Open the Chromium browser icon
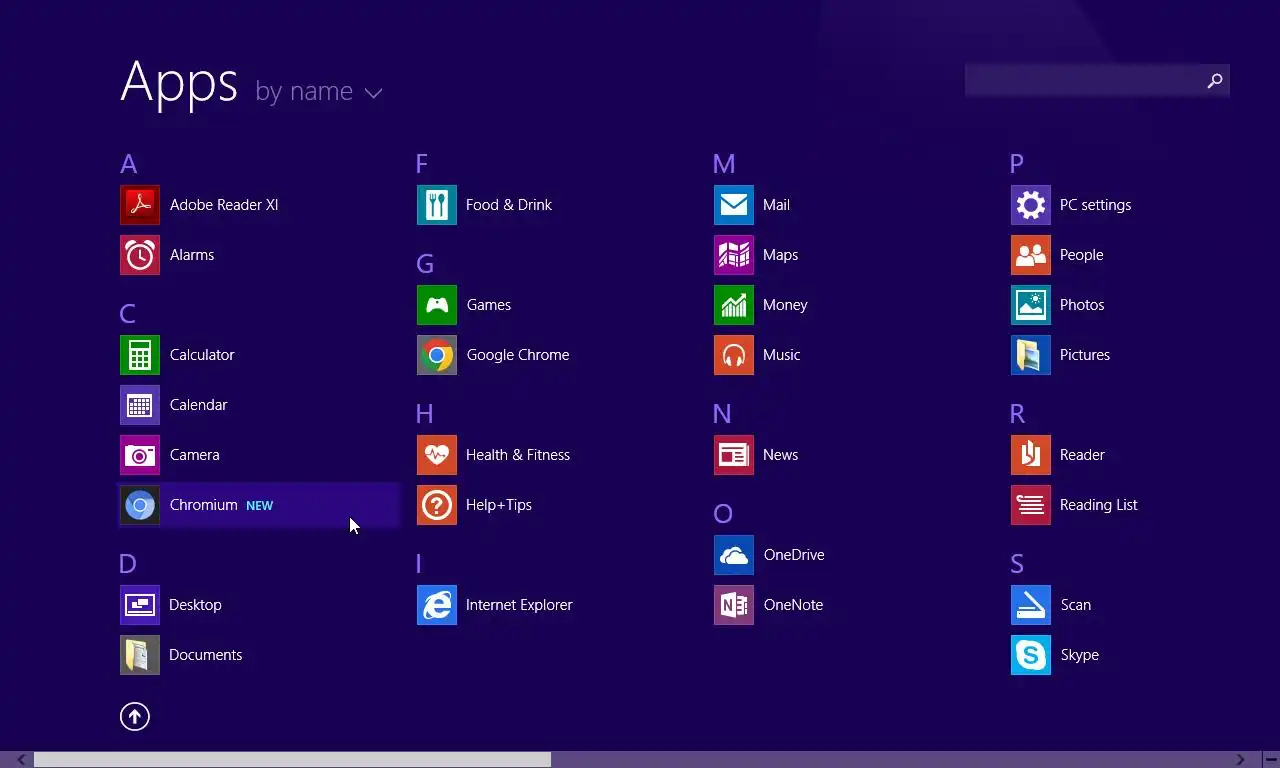 point(140,505)
